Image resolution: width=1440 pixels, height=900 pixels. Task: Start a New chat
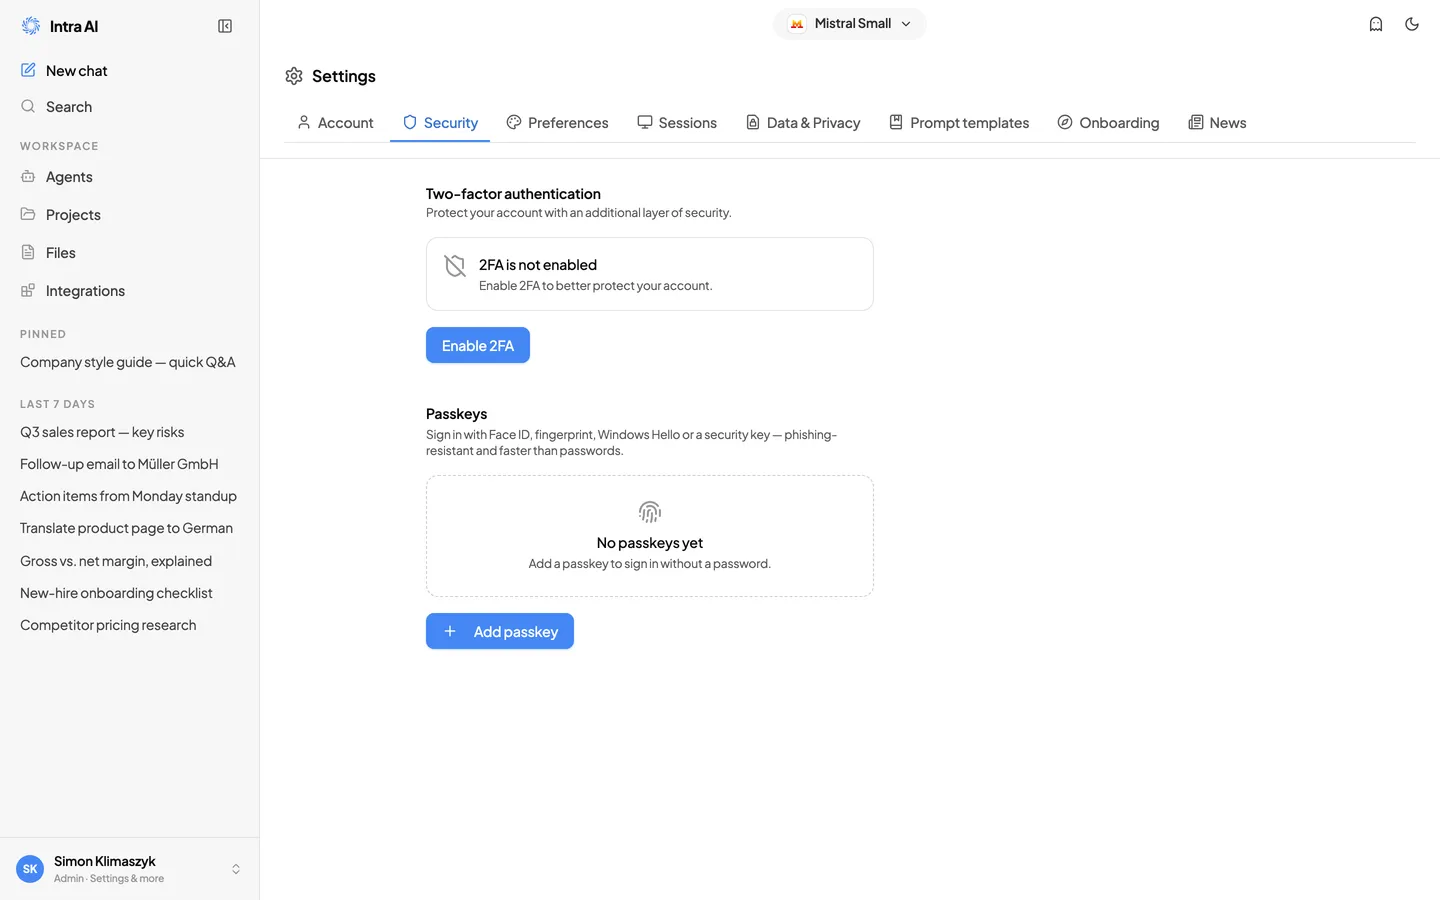130,70
